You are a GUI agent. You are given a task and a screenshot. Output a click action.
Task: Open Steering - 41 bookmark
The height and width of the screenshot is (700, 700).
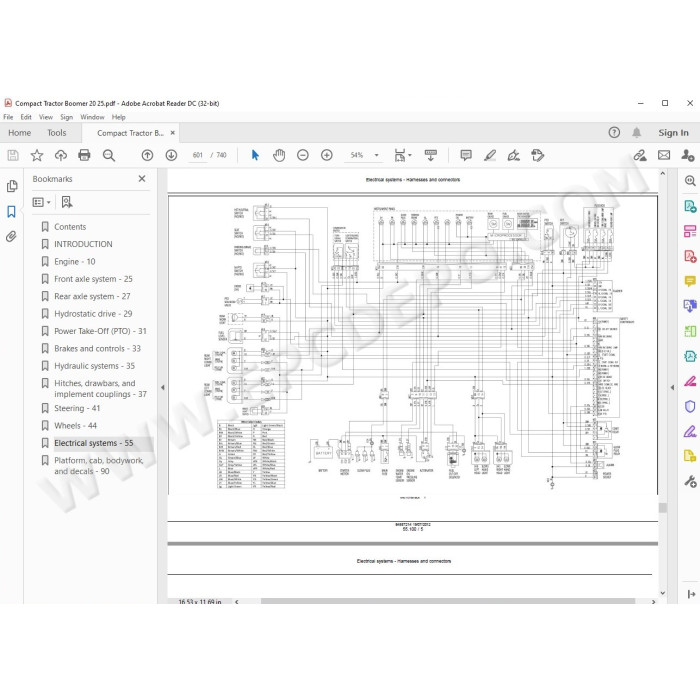pos(77,408)
